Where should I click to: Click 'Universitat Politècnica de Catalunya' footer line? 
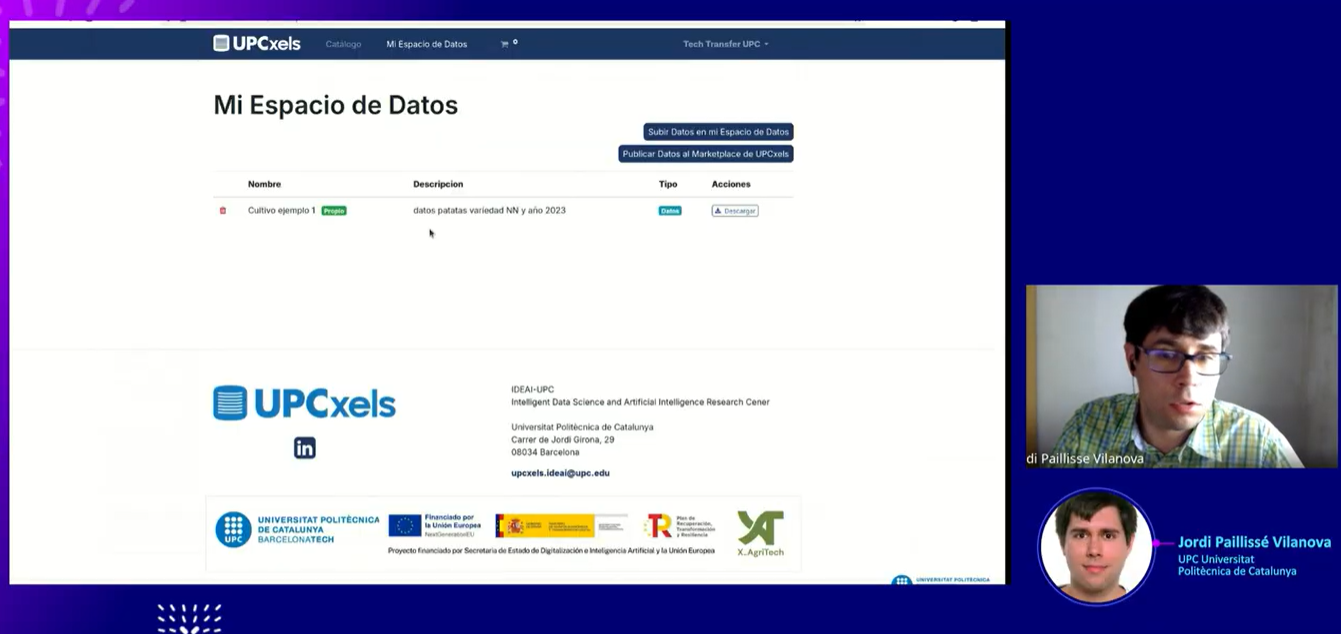click(x=582, y=427)
